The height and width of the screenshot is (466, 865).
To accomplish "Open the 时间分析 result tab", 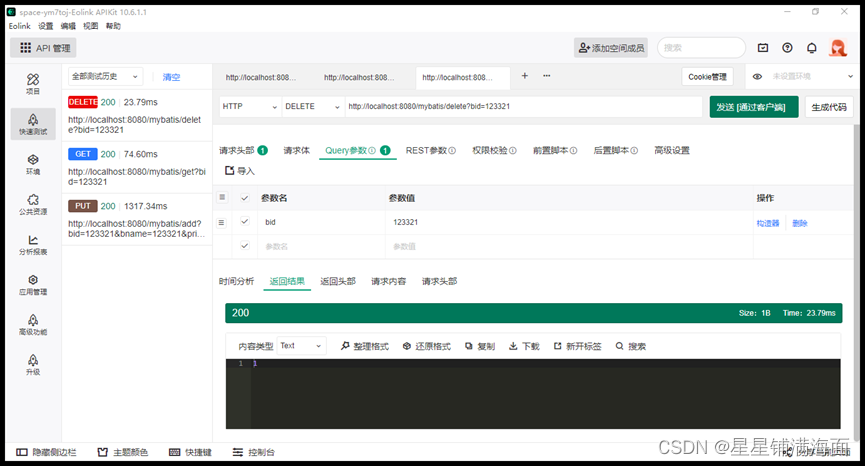I will tap(236, 281).
